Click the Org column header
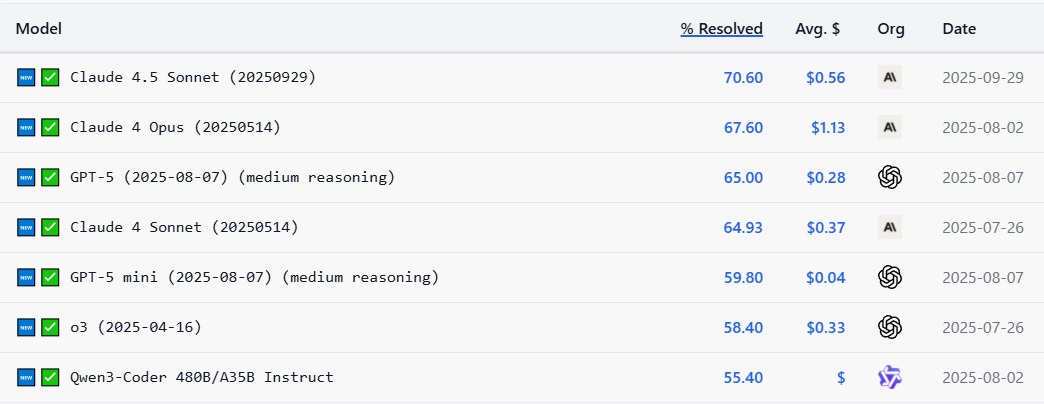Viewport: 1044px width, 404px height. coord(890,29)
